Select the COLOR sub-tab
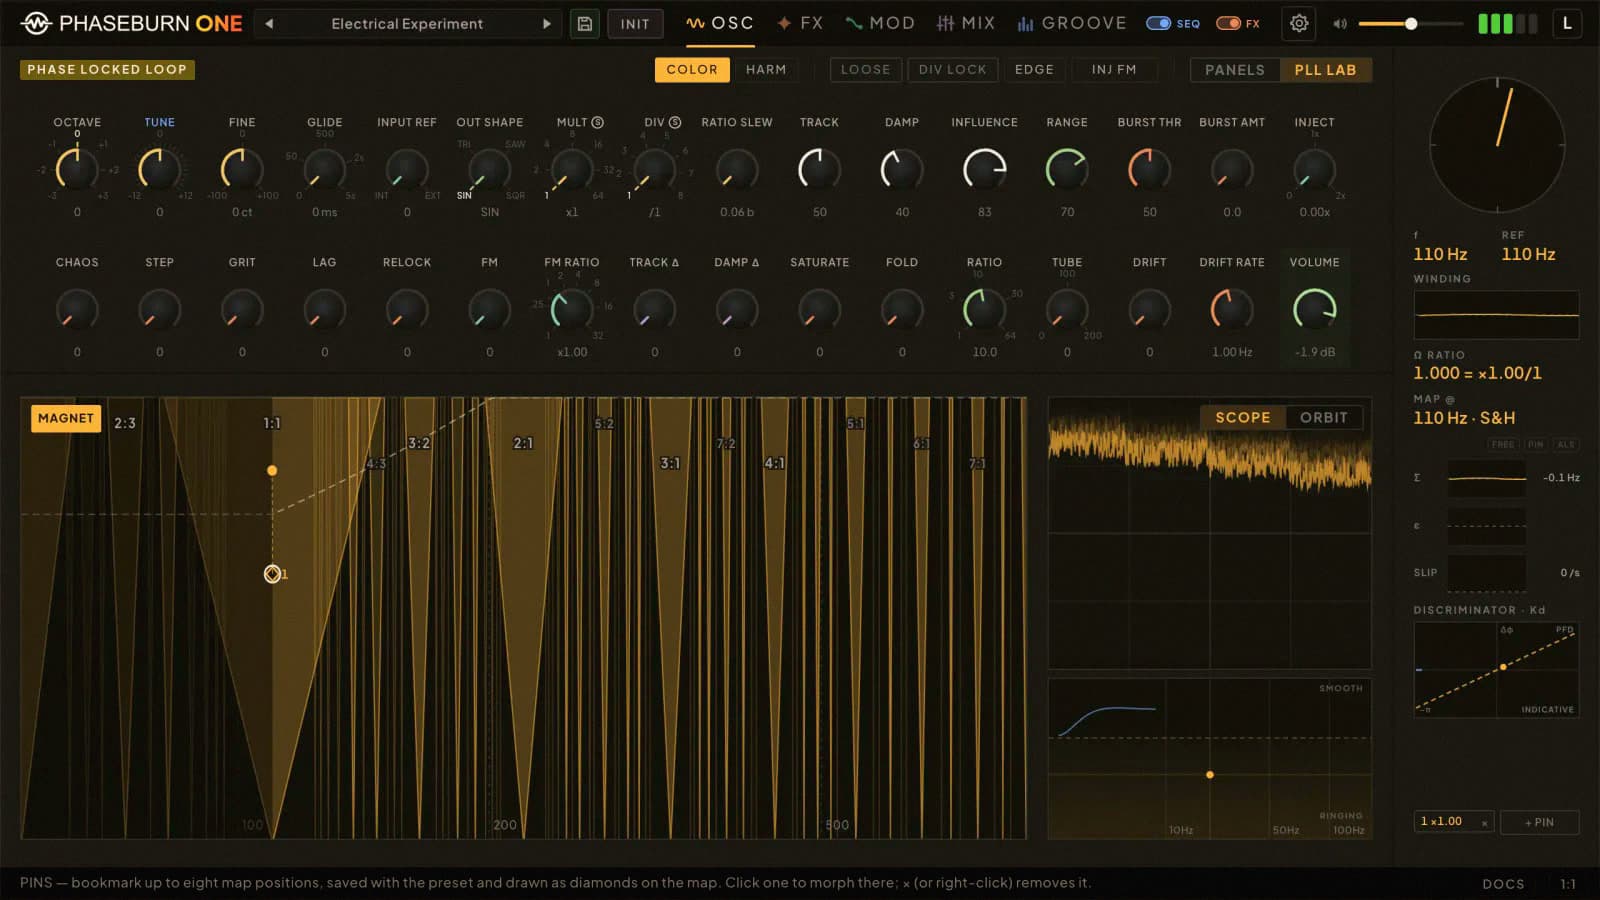Screen dimensions: 1600x900 tap(692, 69)
